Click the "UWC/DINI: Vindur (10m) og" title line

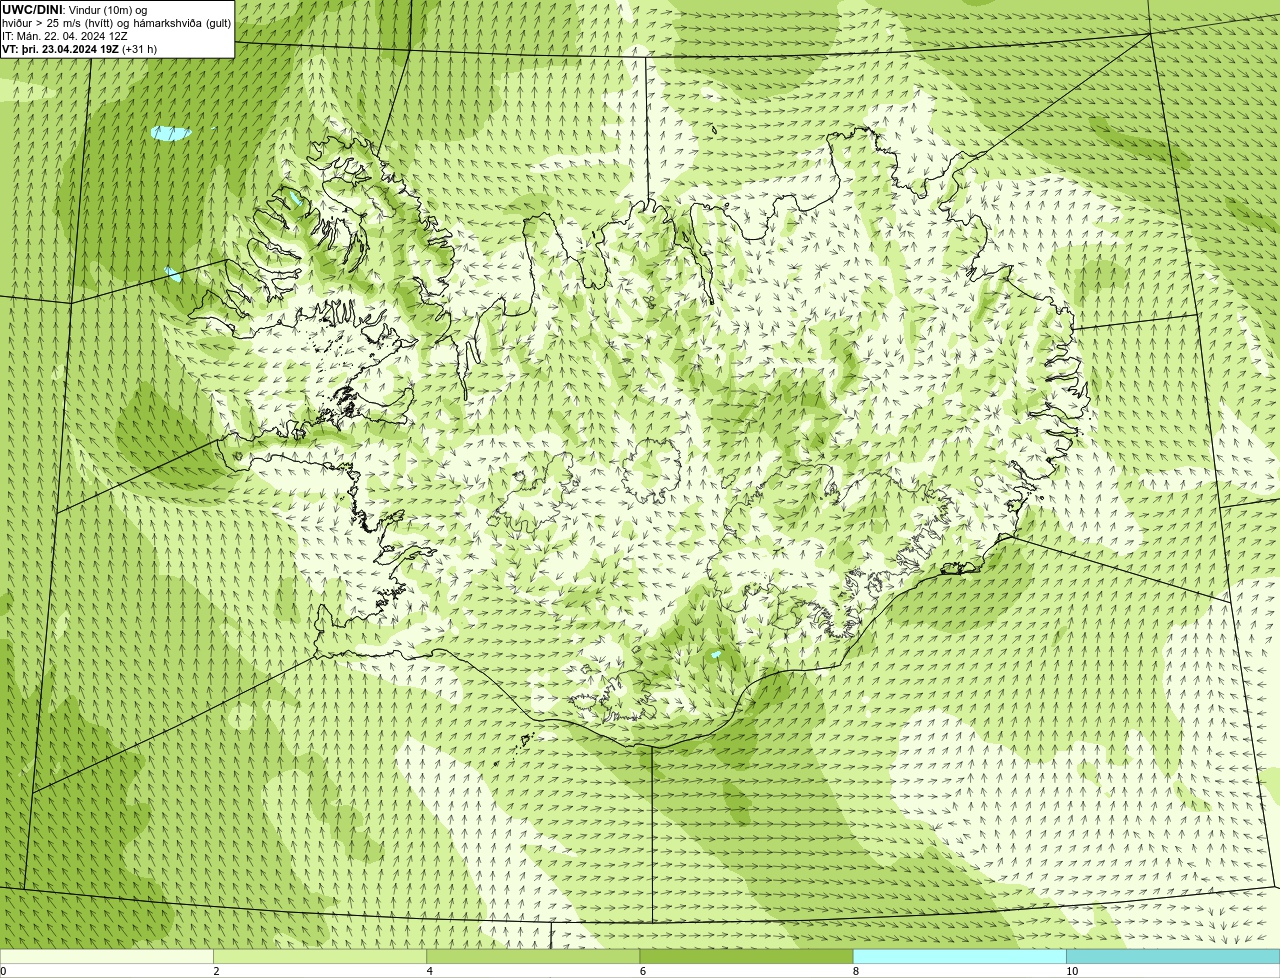pos(75,9)
